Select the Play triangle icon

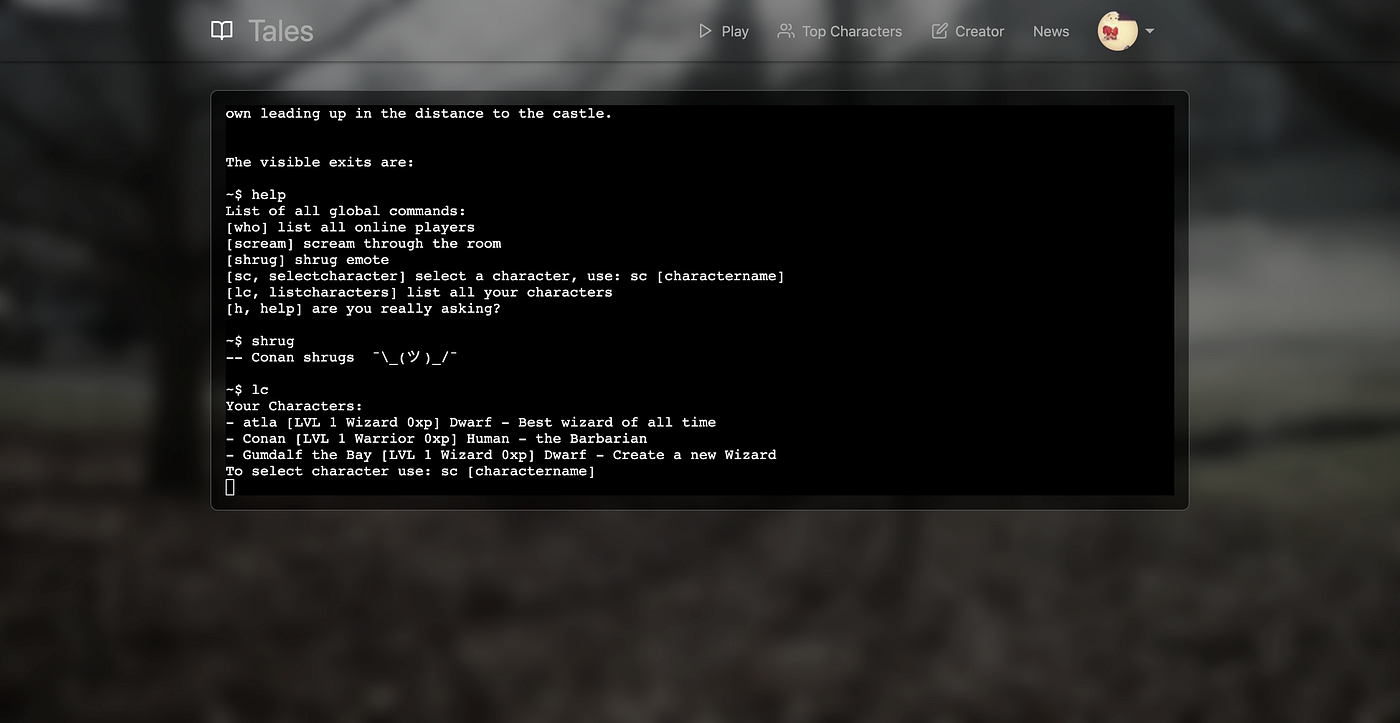point(704,30)
